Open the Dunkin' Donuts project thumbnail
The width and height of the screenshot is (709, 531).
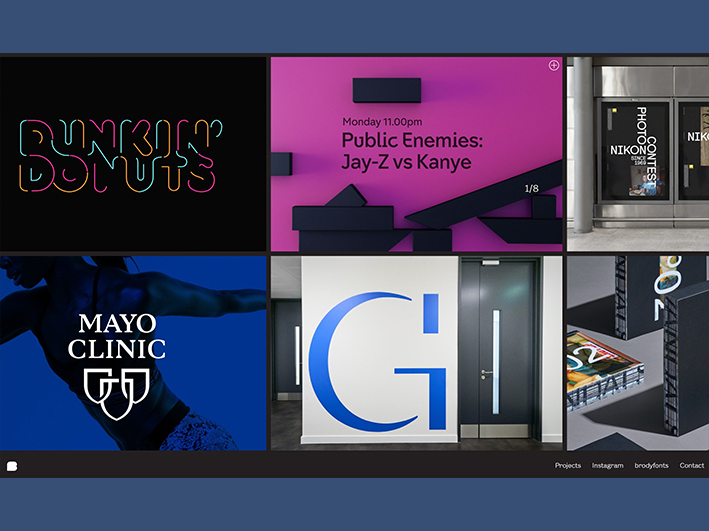[x=133, y=154]
